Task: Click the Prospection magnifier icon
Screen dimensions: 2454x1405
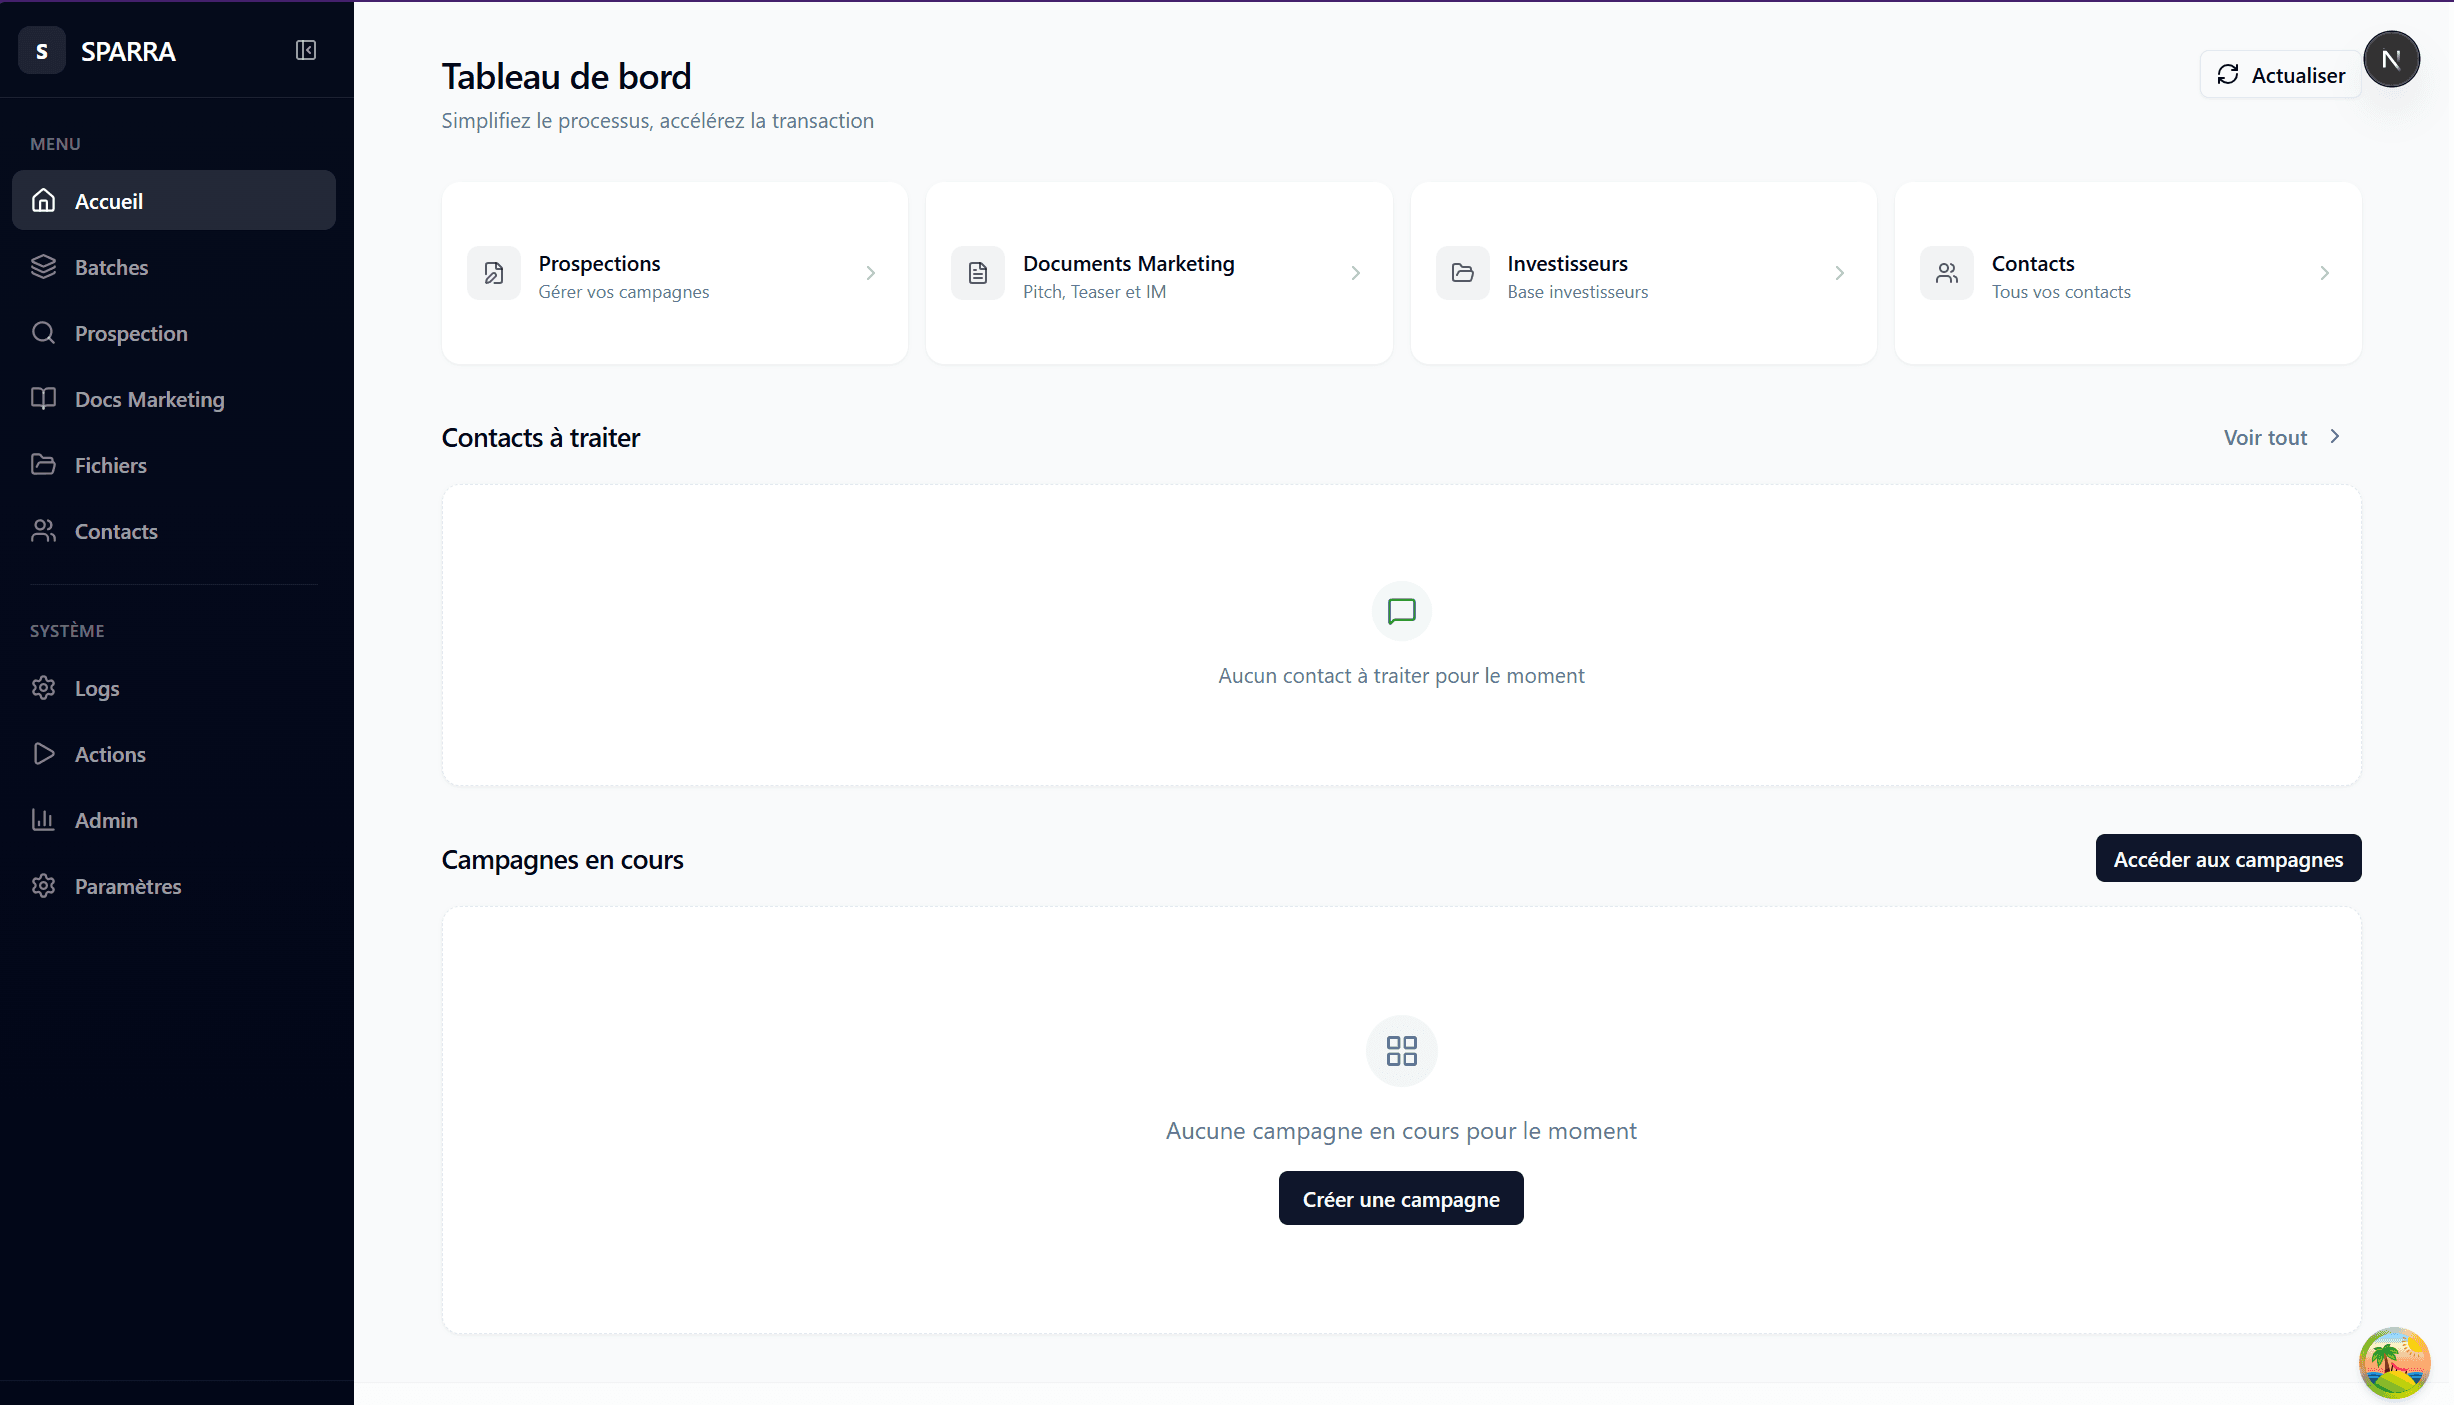Action: [x=43, y=333]
